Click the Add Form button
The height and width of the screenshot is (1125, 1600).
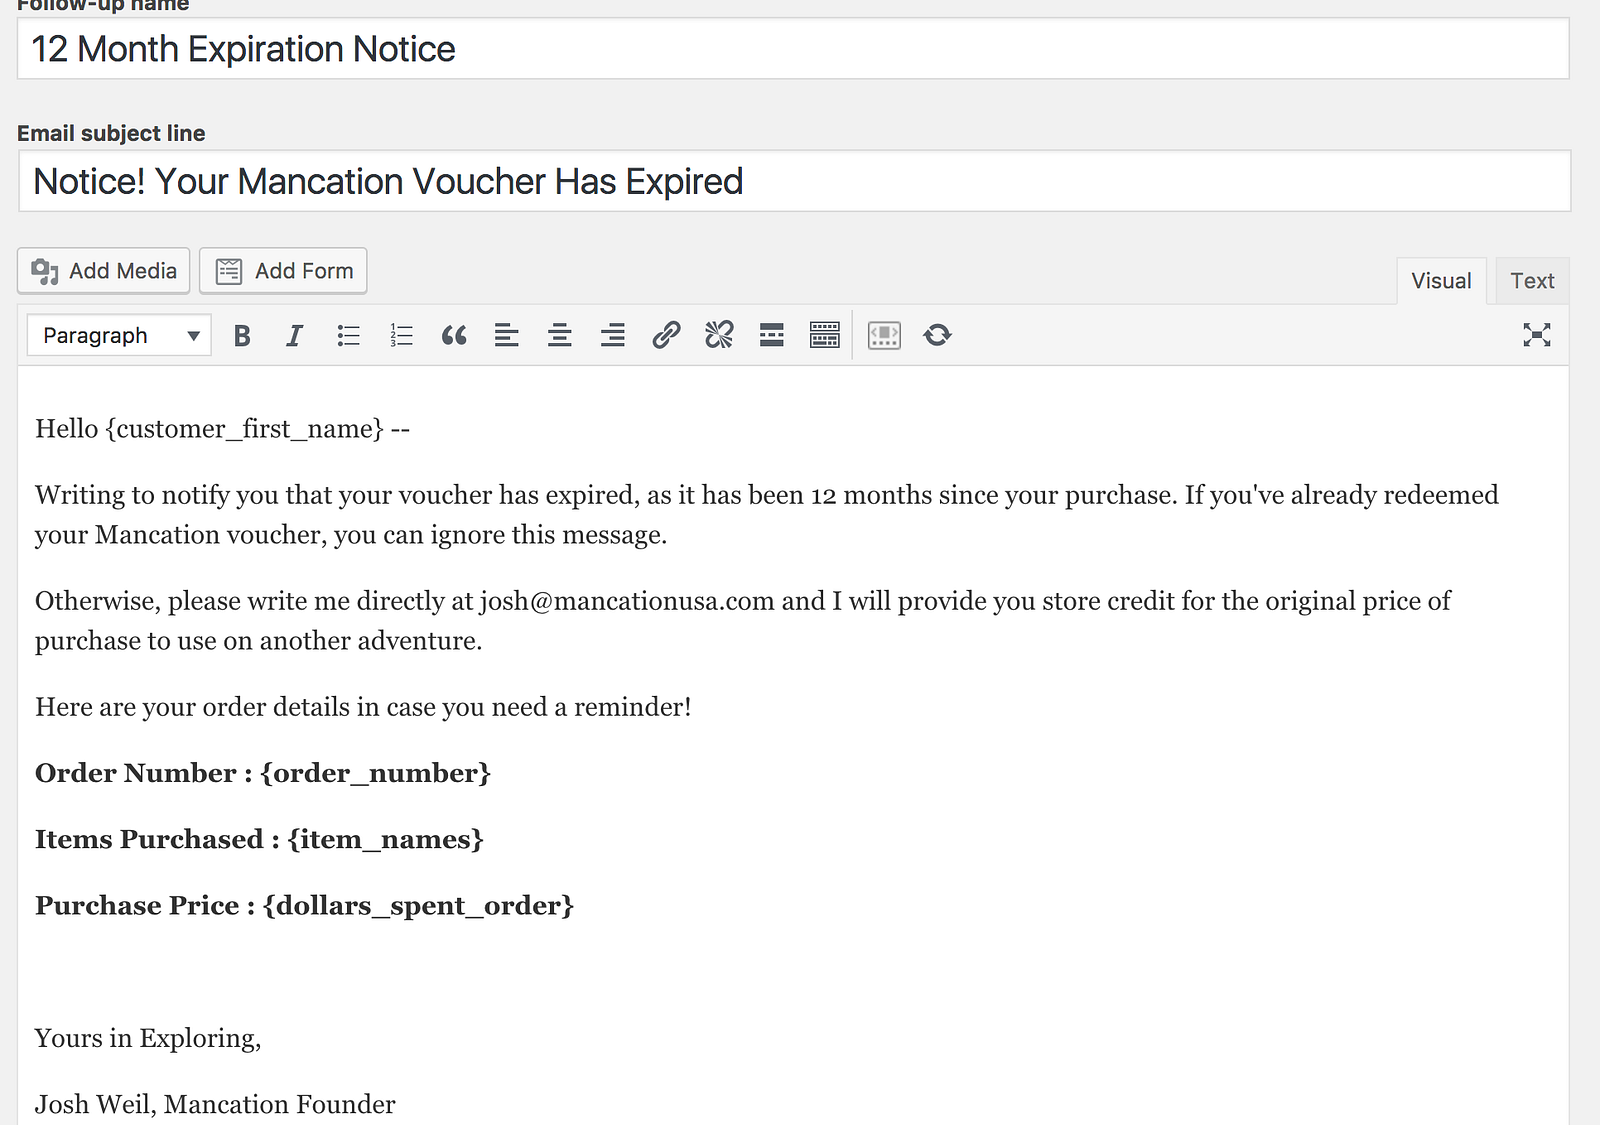[x=283, y=271]
